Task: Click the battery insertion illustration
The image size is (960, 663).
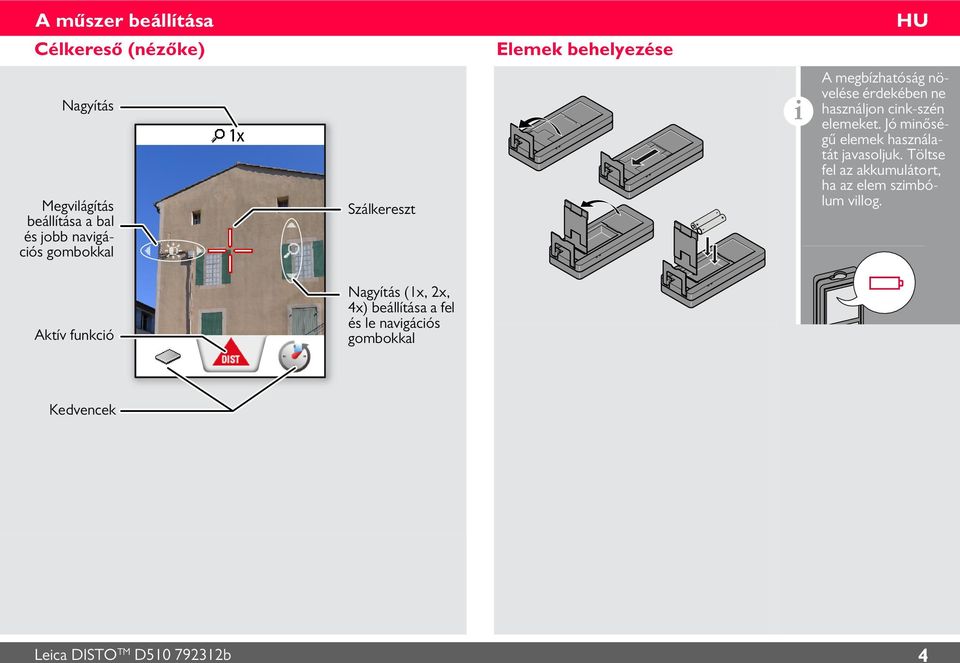Action: click(x=713, y=258)
